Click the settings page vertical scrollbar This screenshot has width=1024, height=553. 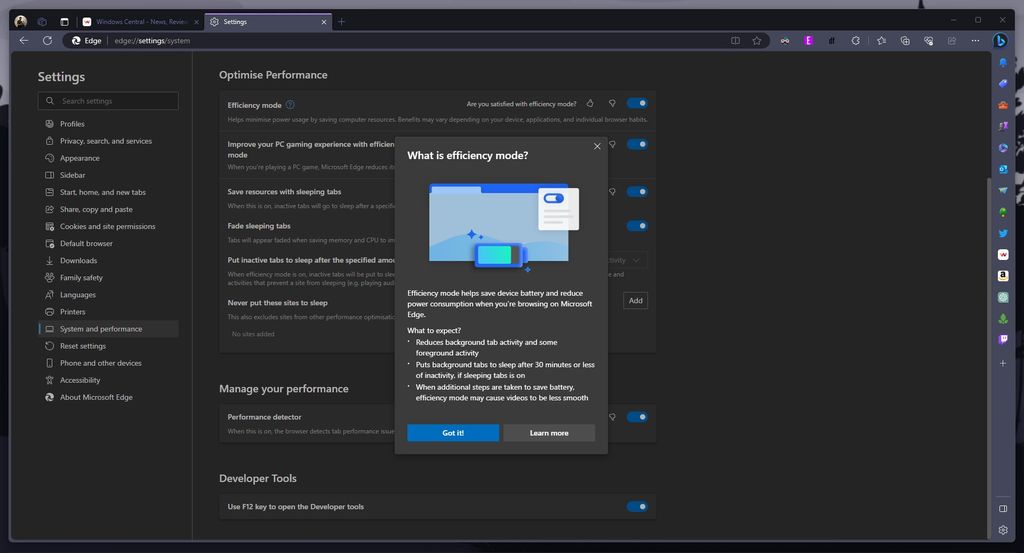[x=988, y=356]
